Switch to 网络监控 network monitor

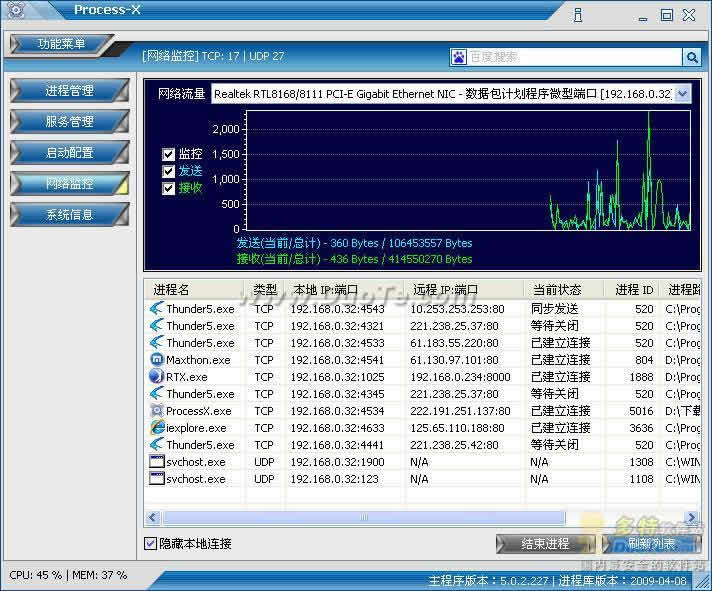(x=69, y=183)
